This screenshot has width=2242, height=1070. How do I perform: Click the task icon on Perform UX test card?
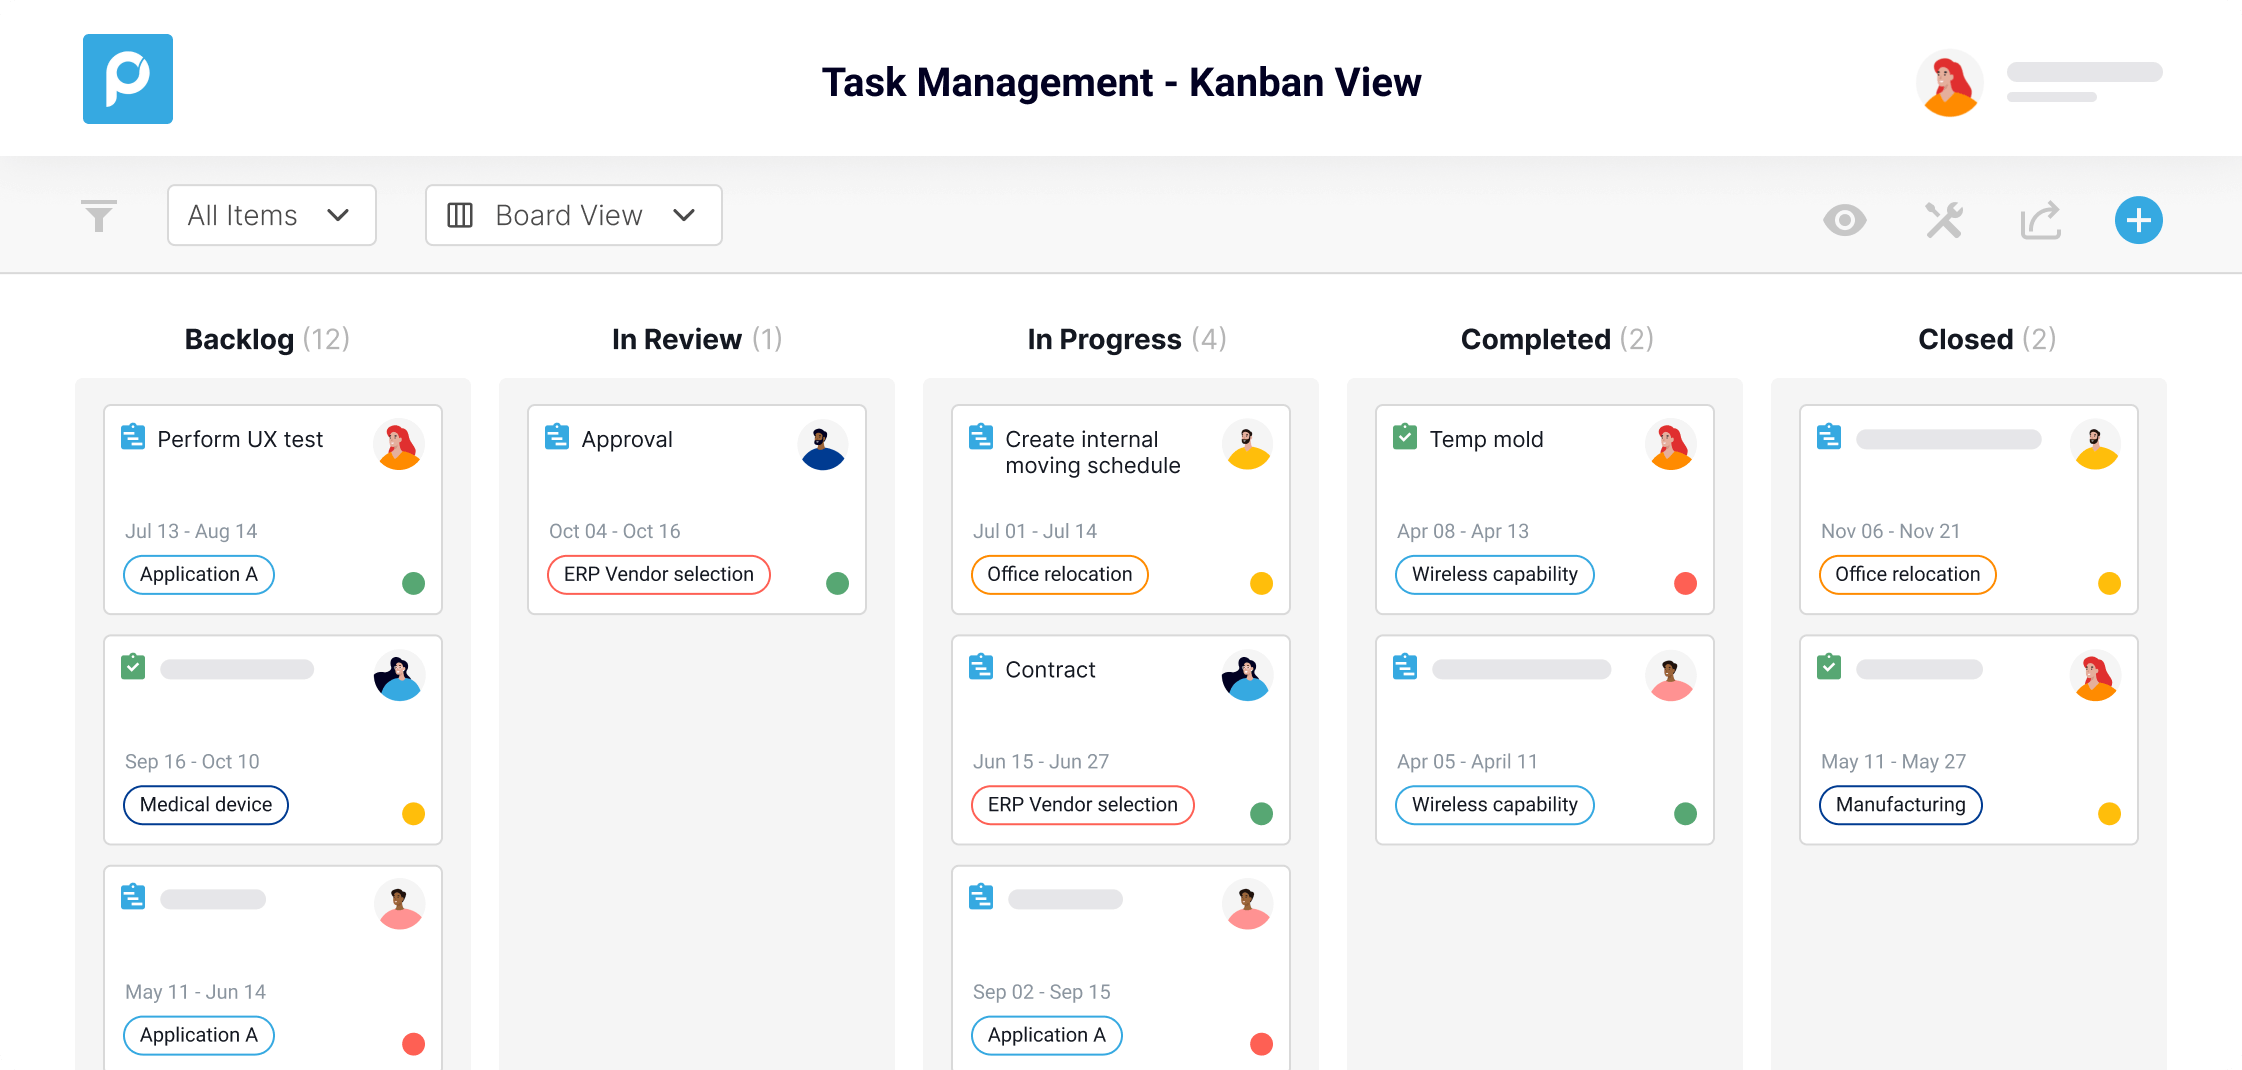133,437
